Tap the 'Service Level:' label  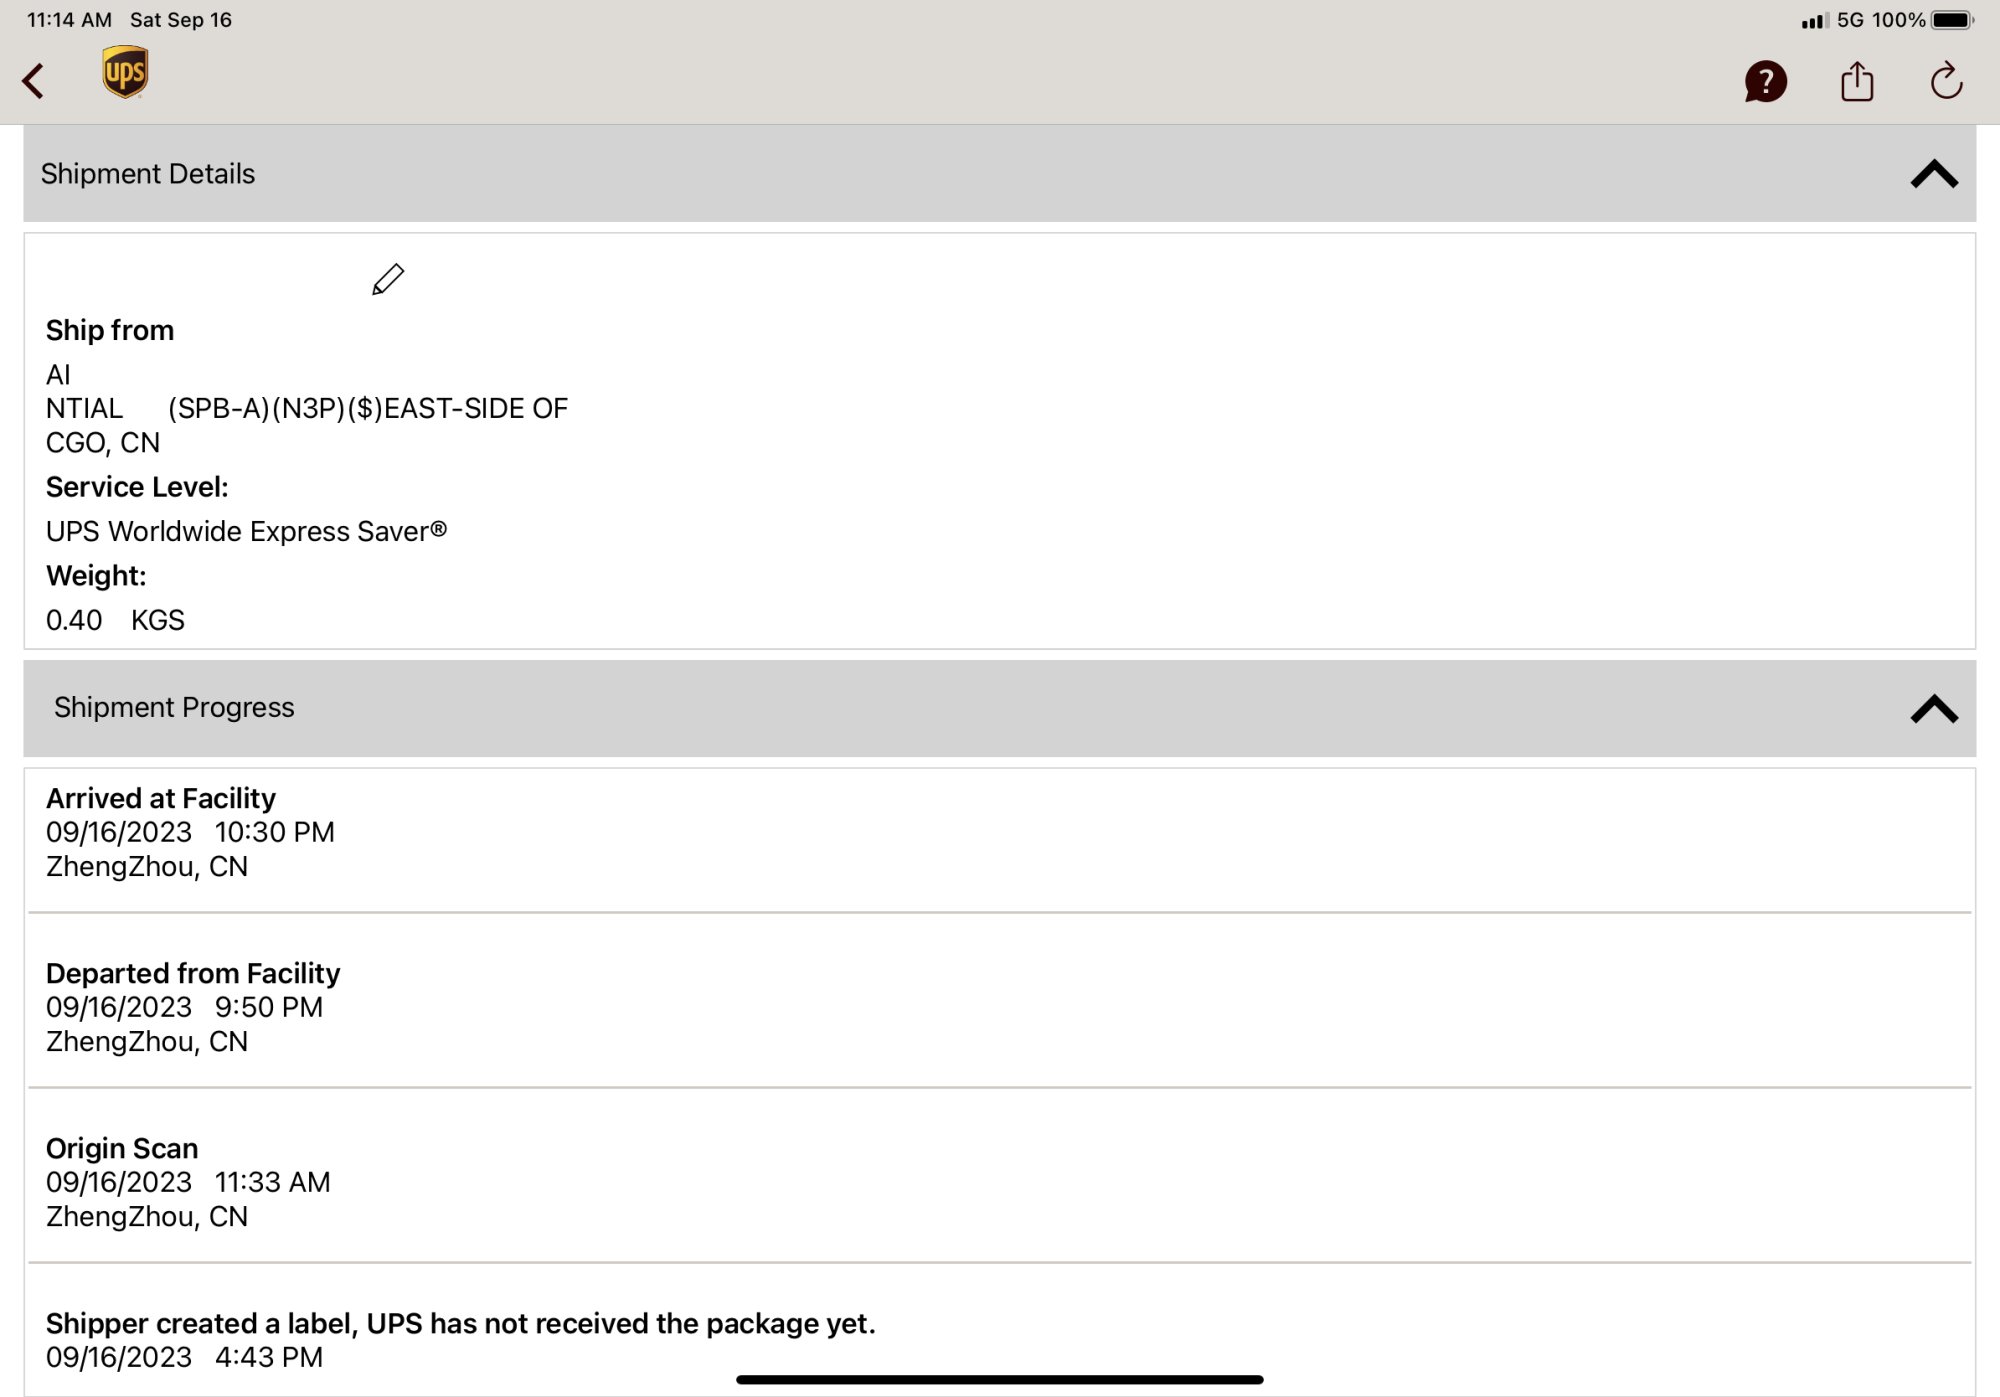pos(137,487)
